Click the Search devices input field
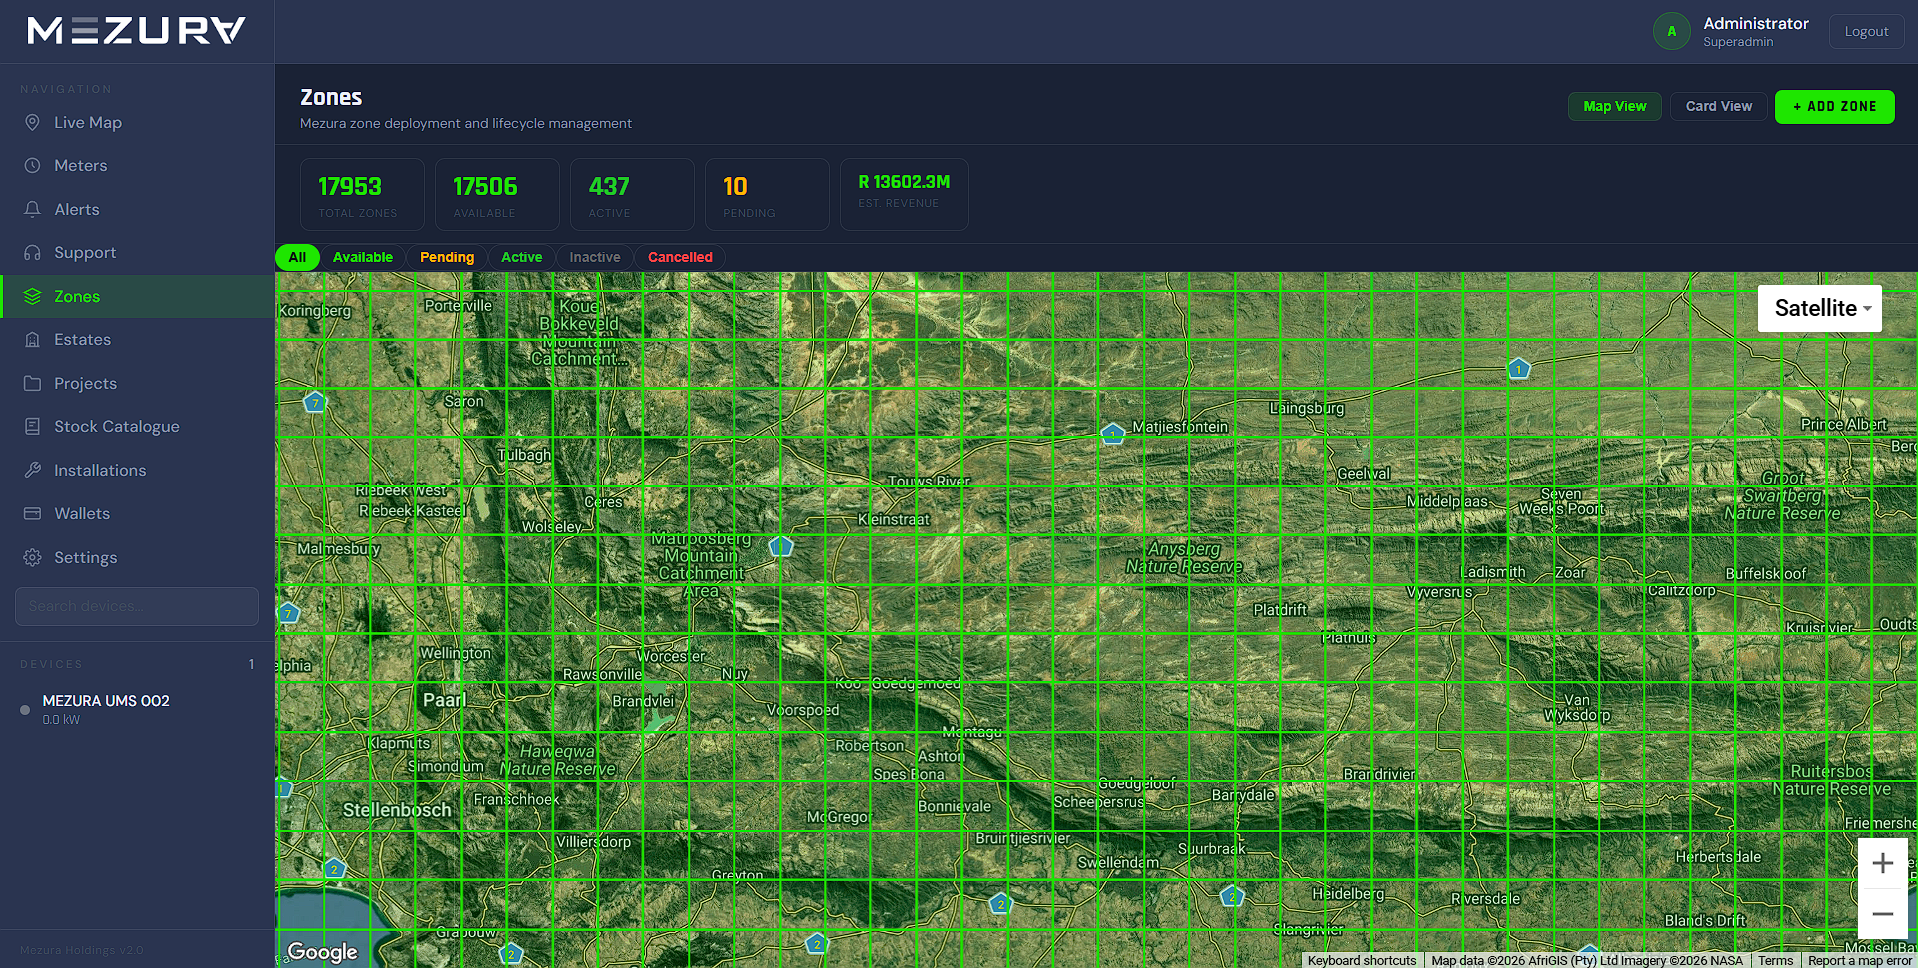The height and width of the screenshot is (968, 1918). pyautogui.click(x=137, y=606)
